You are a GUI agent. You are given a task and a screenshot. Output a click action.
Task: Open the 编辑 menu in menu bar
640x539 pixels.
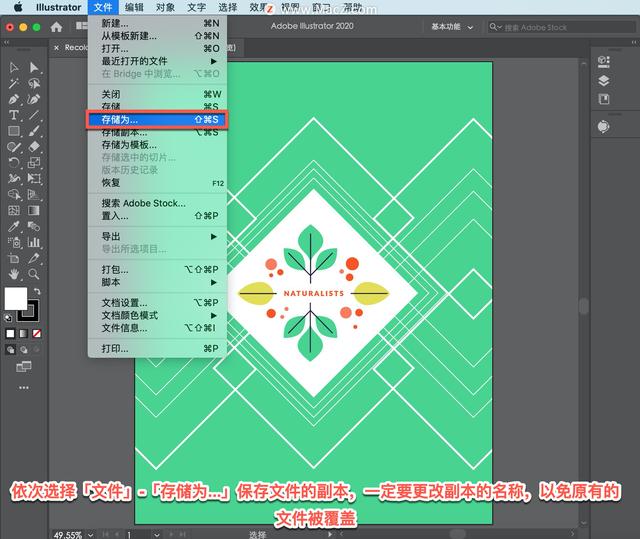click(x=134, y=7)
